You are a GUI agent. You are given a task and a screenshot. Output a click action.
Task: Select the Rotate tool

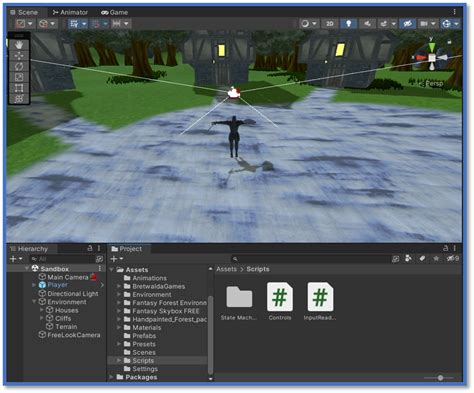19,66
